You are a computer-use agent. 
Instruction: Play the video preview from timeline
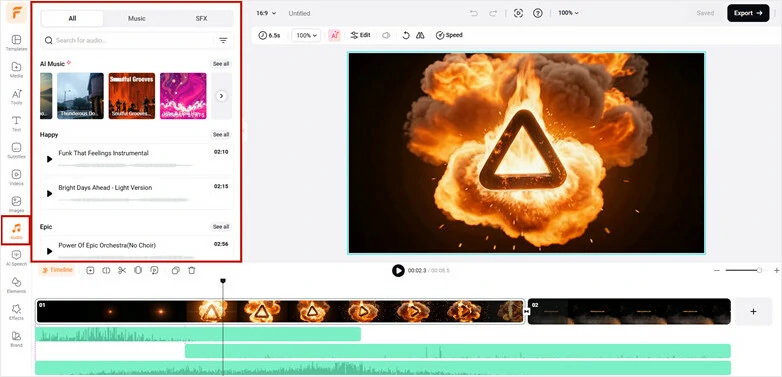(x=398, y=270)
